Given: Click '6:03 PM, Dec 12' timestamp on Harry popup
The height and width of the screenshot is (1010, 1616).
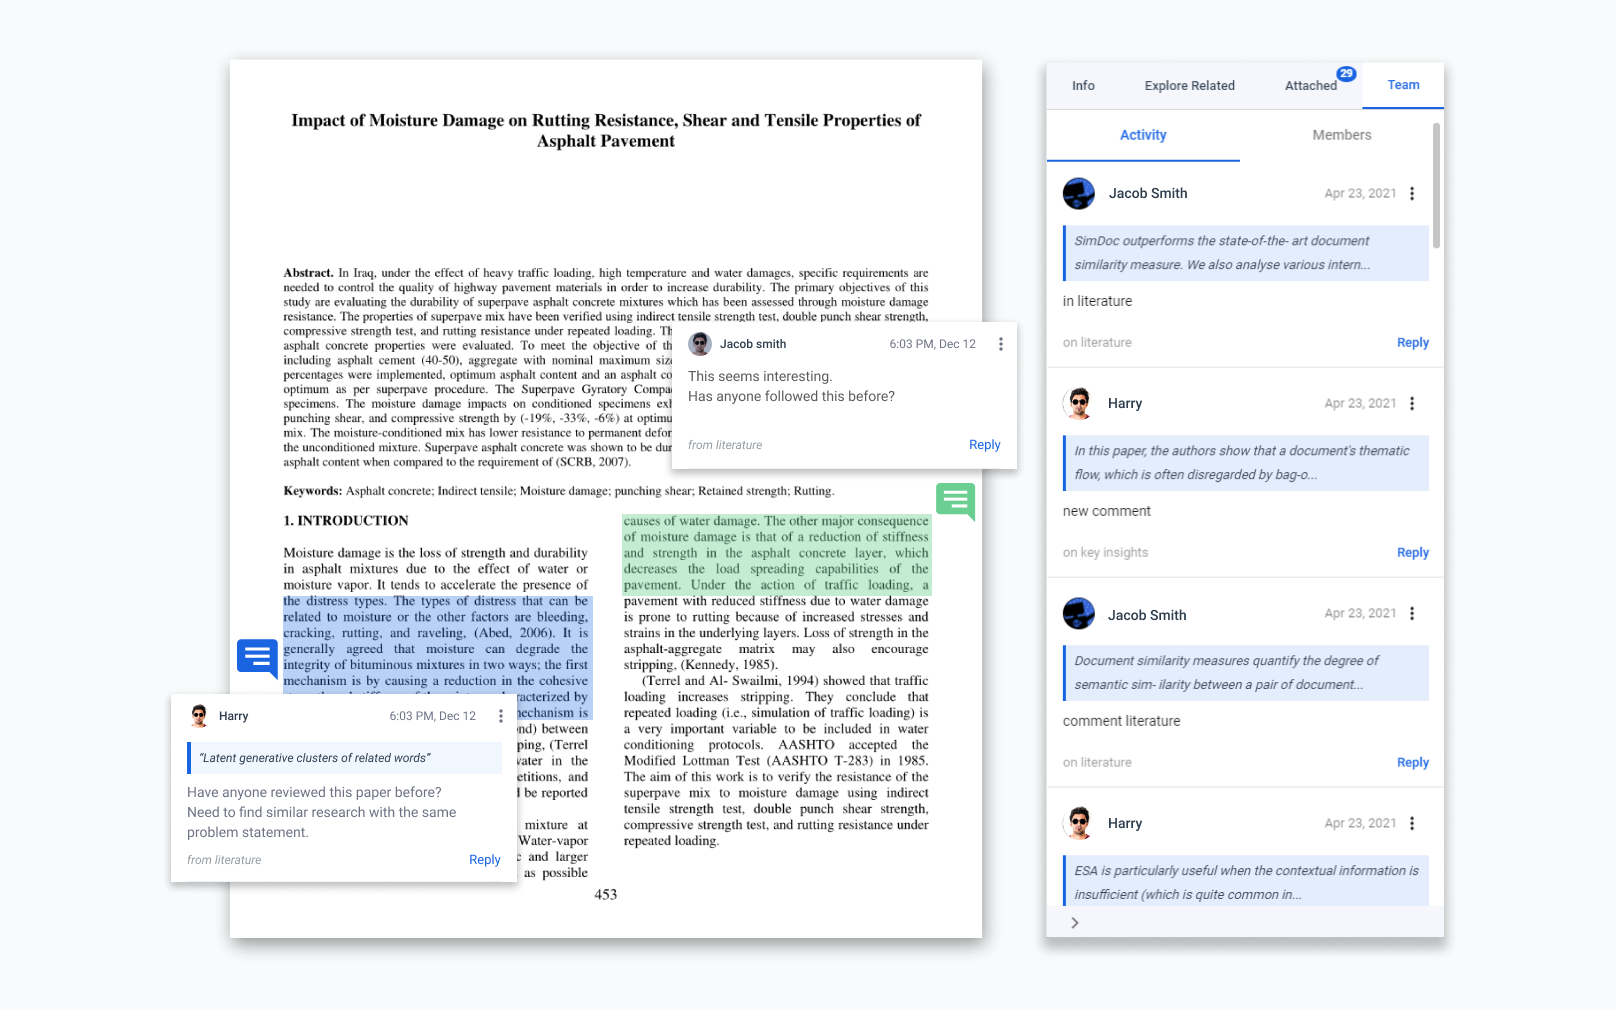Looking at the screenshot, I should click(432, 716).
